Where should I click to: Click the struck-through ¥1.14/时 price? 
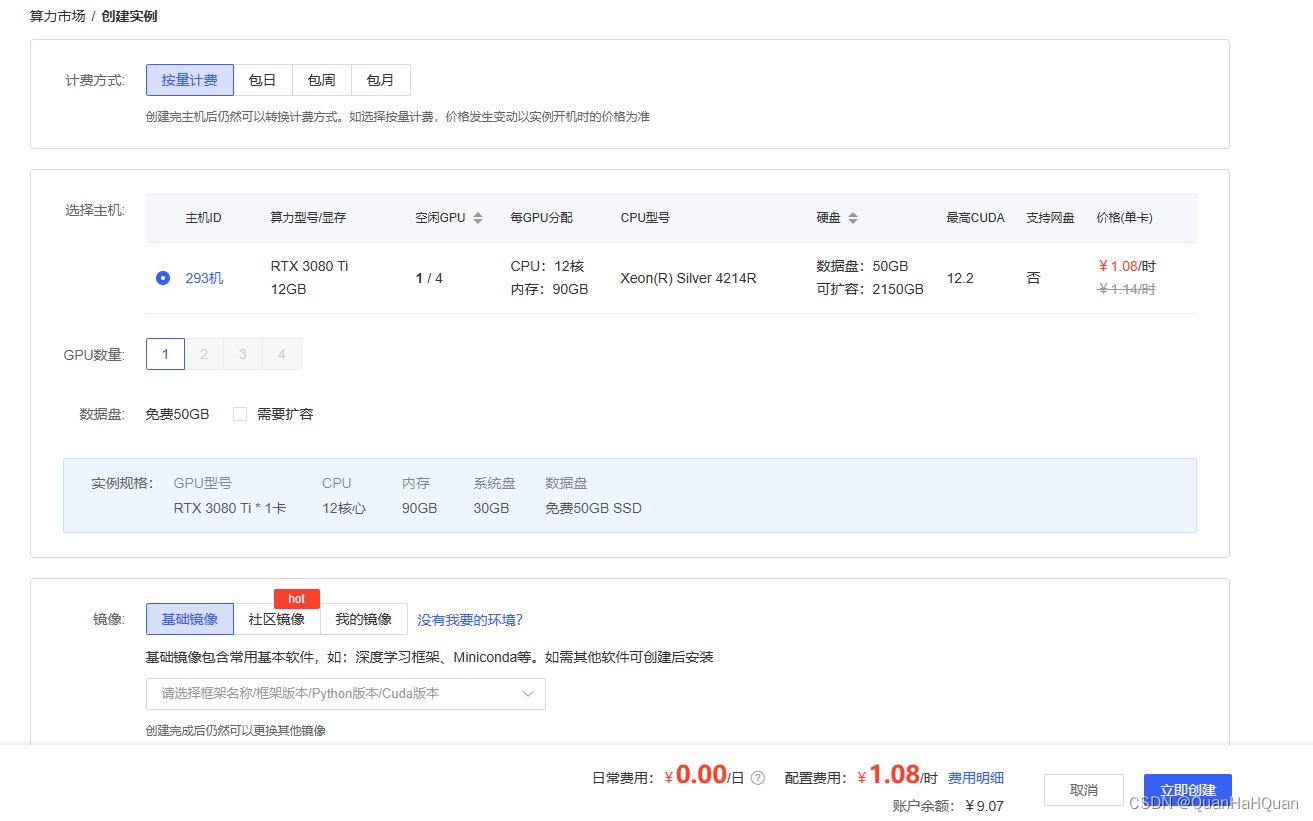click(1126, 289)
